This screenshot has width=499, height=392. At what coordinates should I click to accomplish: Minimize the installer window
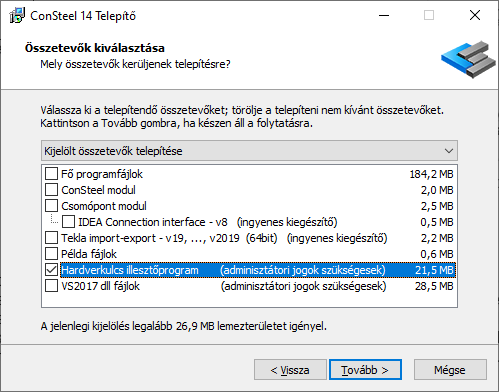(x=384, y=15)
